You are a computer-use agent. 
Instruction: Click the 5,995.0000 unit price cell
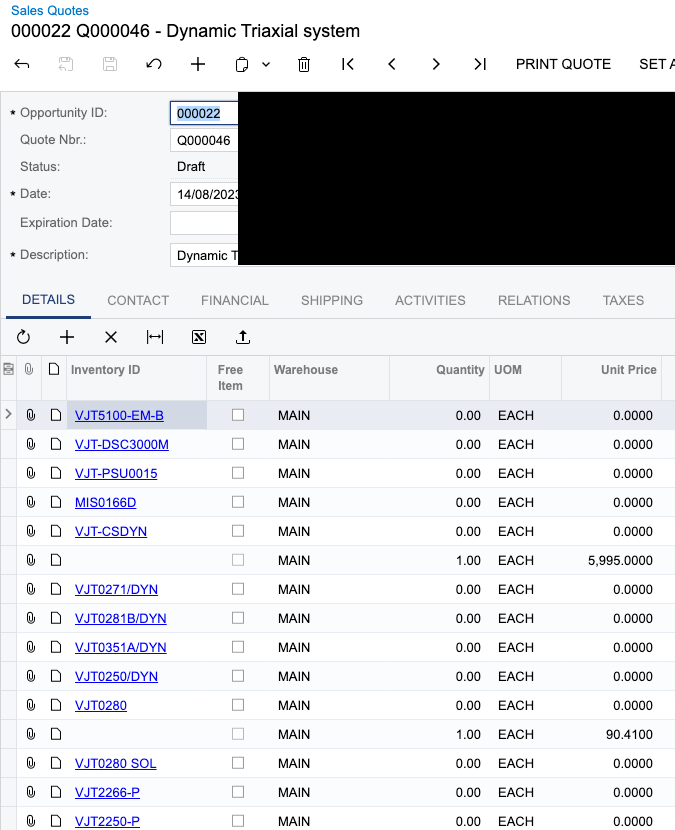[x=611, y=560]
